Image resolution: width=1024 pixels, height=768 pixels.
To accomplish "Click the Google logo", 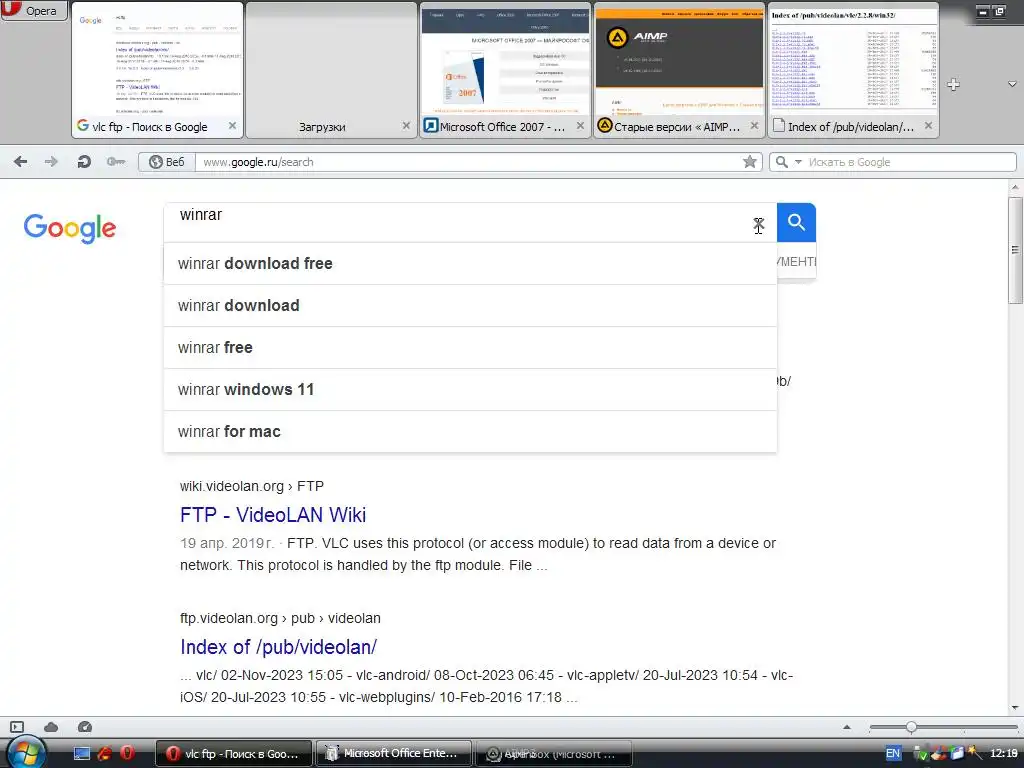I will 70,228.
